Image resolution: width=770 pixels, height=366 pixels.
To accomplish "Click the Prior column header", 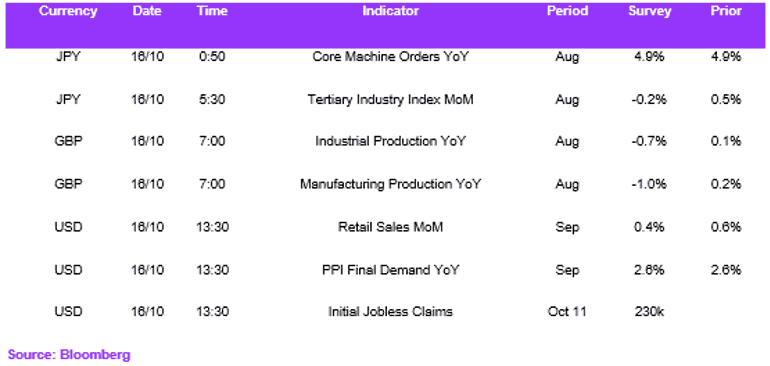I will (x=726, y=11).
